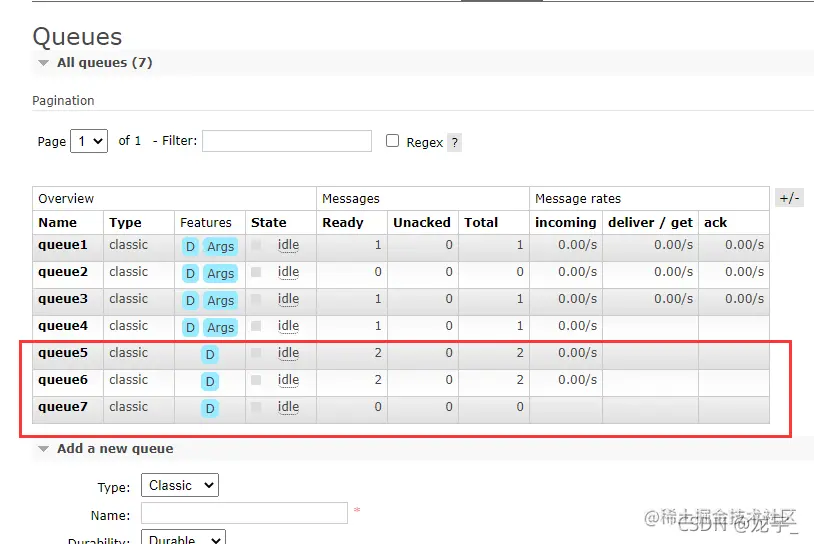Screen dimensions: 814x544
Task: Click the D durable badge for queue6
Action: [x=210, y=382]
